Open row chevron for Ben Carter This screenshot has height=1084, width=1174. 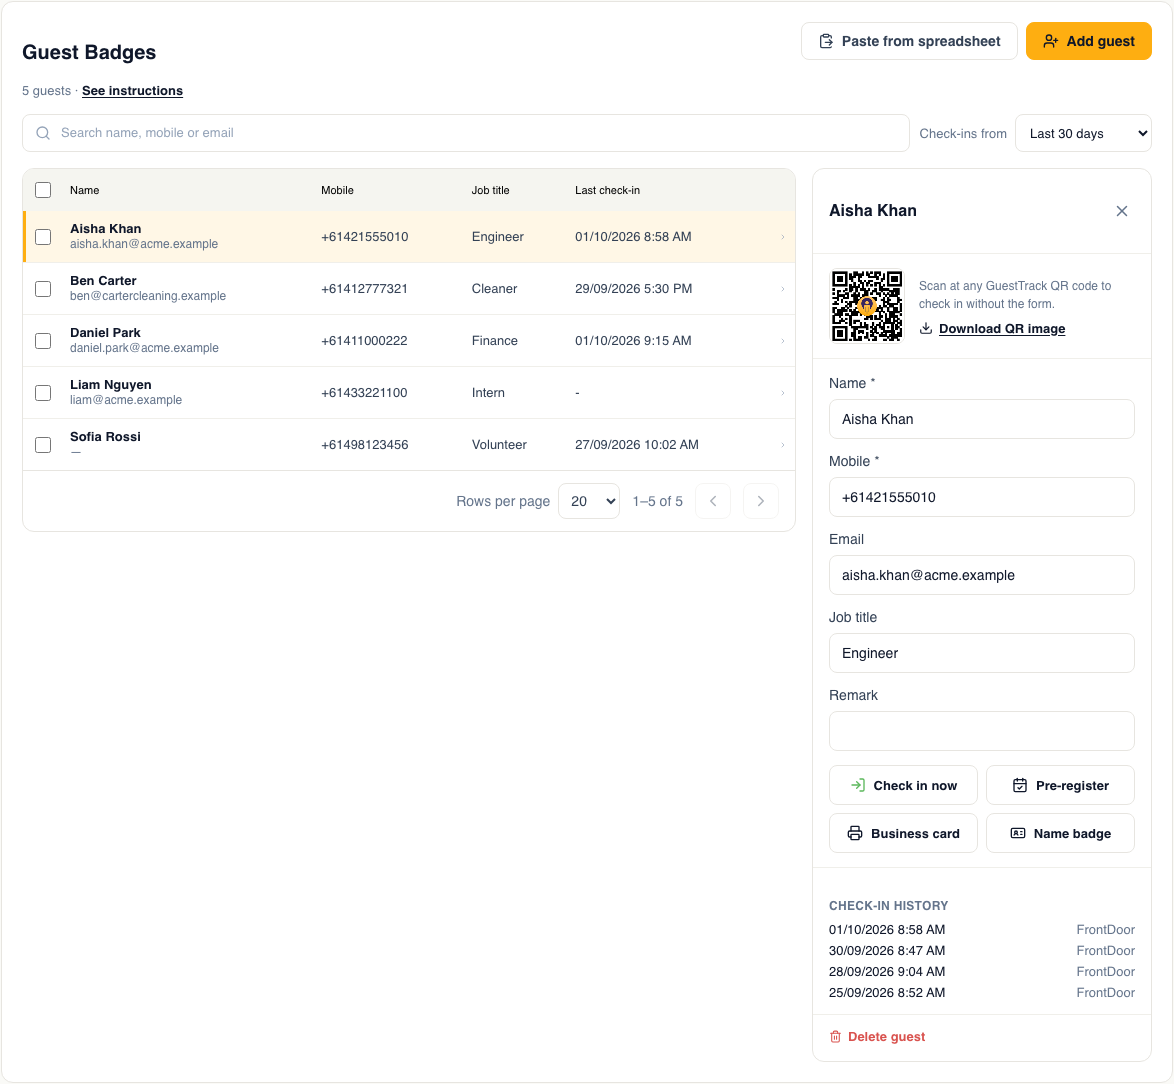point(782,289)
